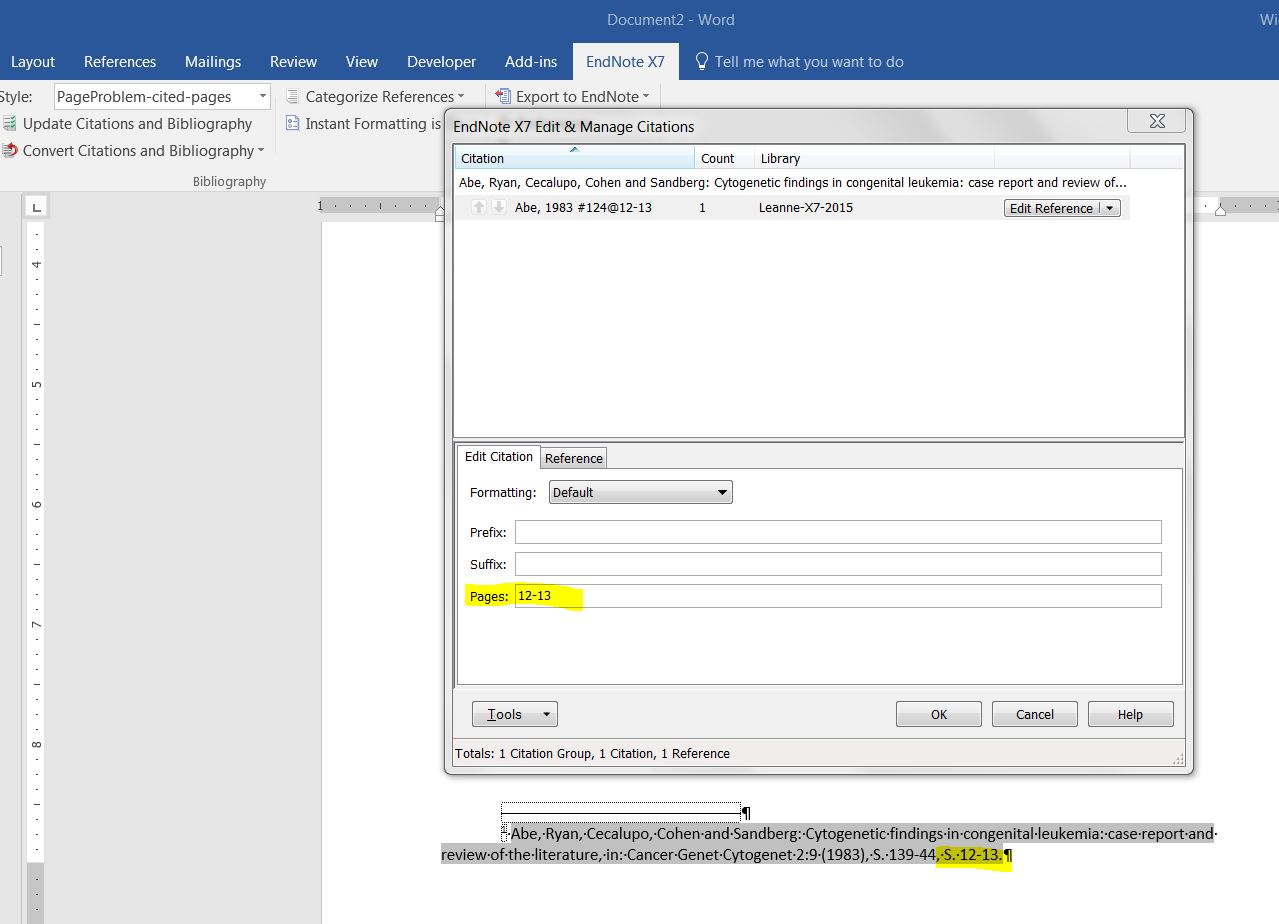Open the Review ribbon tab

pyautogui.click(x=293, y=62)
